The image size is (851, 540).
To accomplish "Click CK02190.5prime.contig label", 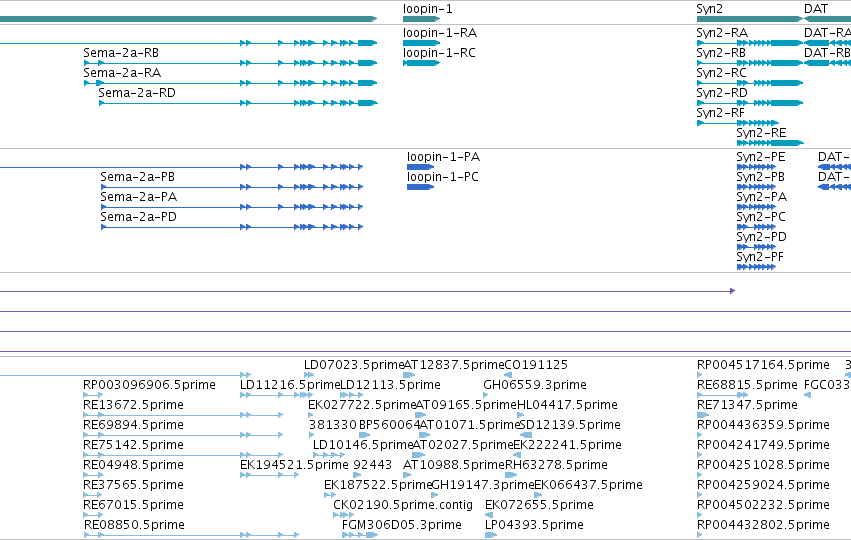I will pos(403,505).
